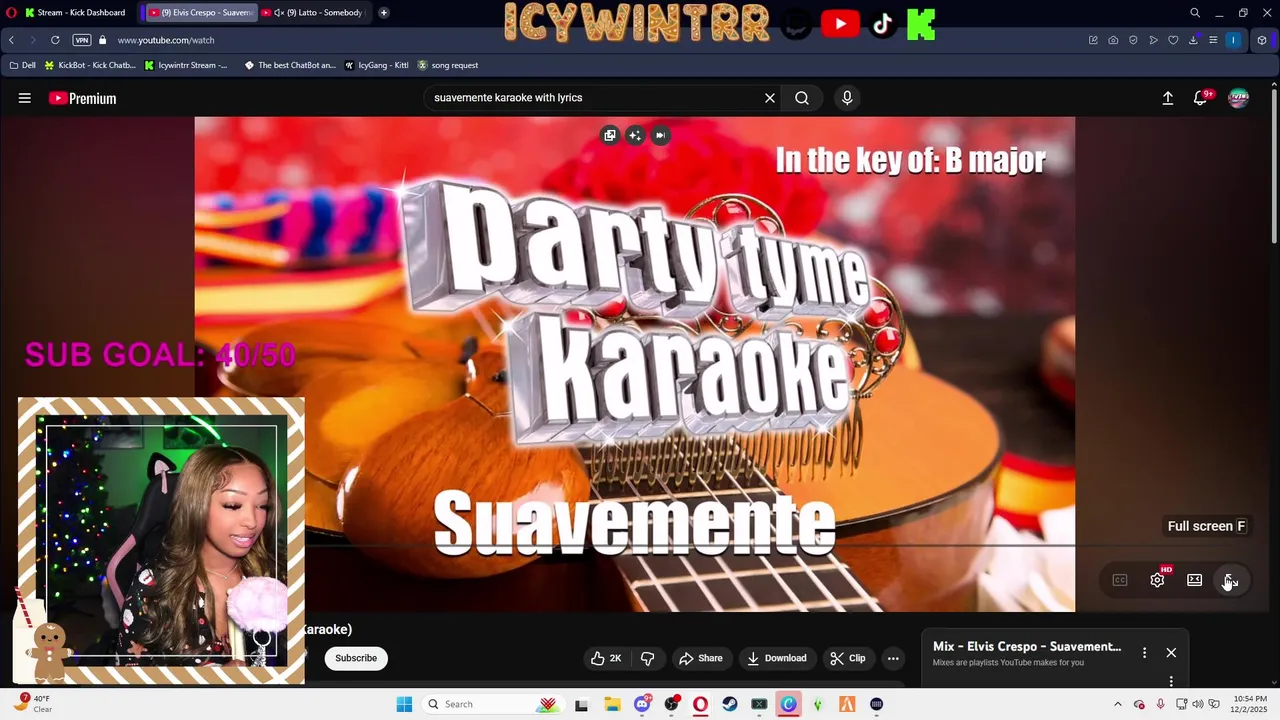This screenshot has height=720, width=1280.
Task: Open ad blocker shield icon
Action: click(x=1133, y=40)
